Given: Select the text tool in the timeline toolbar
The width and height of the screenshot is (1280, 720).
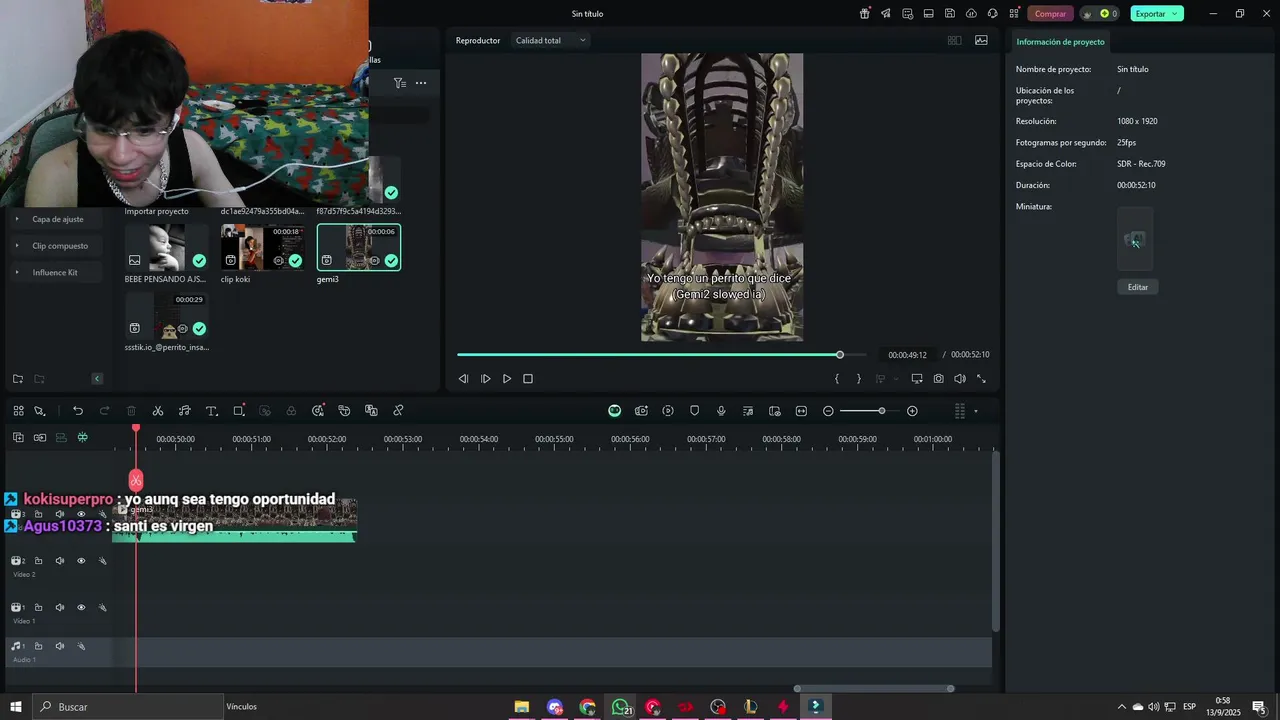Looking at the screenshot, I should (212, 411).
